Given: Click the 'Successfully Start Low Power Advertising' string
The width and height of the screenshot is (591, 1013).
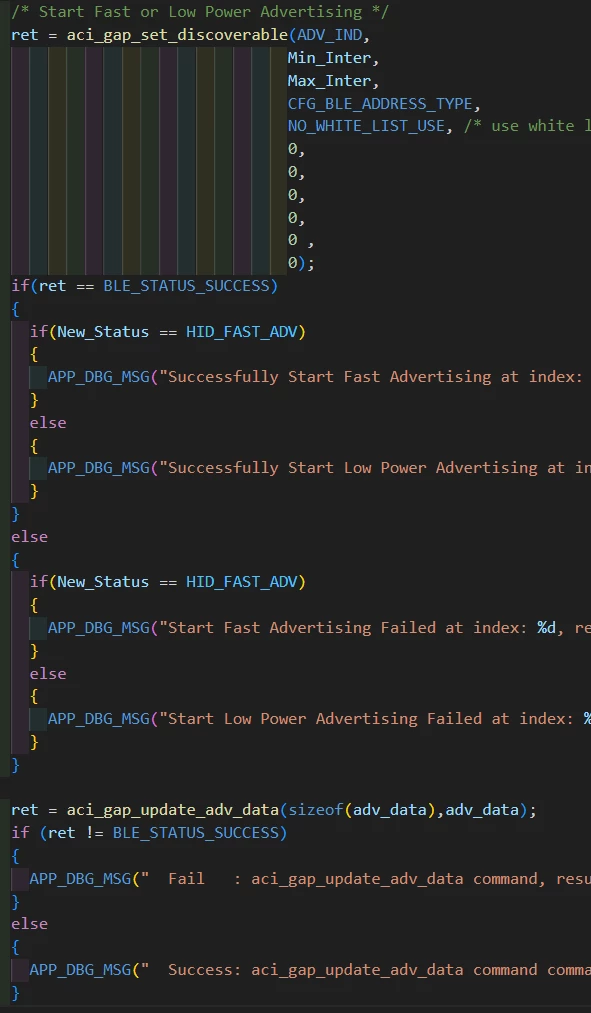Looking at the screenshot, I should point(375,468).
